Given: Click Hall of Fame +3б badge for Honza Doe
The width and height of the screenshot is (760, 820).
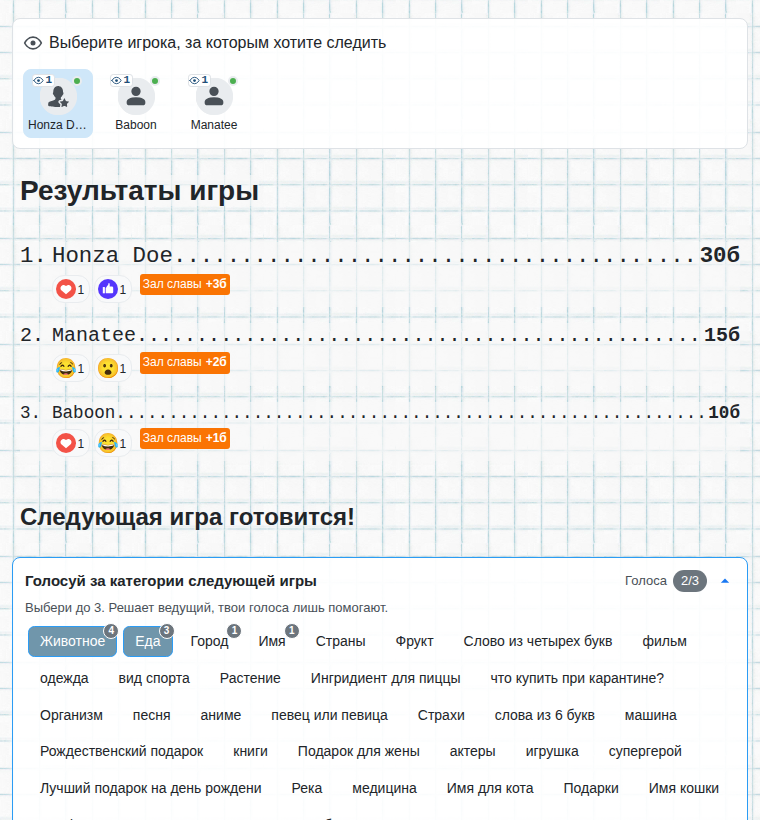Looking at the screenshot, I should tap(185, 284).
